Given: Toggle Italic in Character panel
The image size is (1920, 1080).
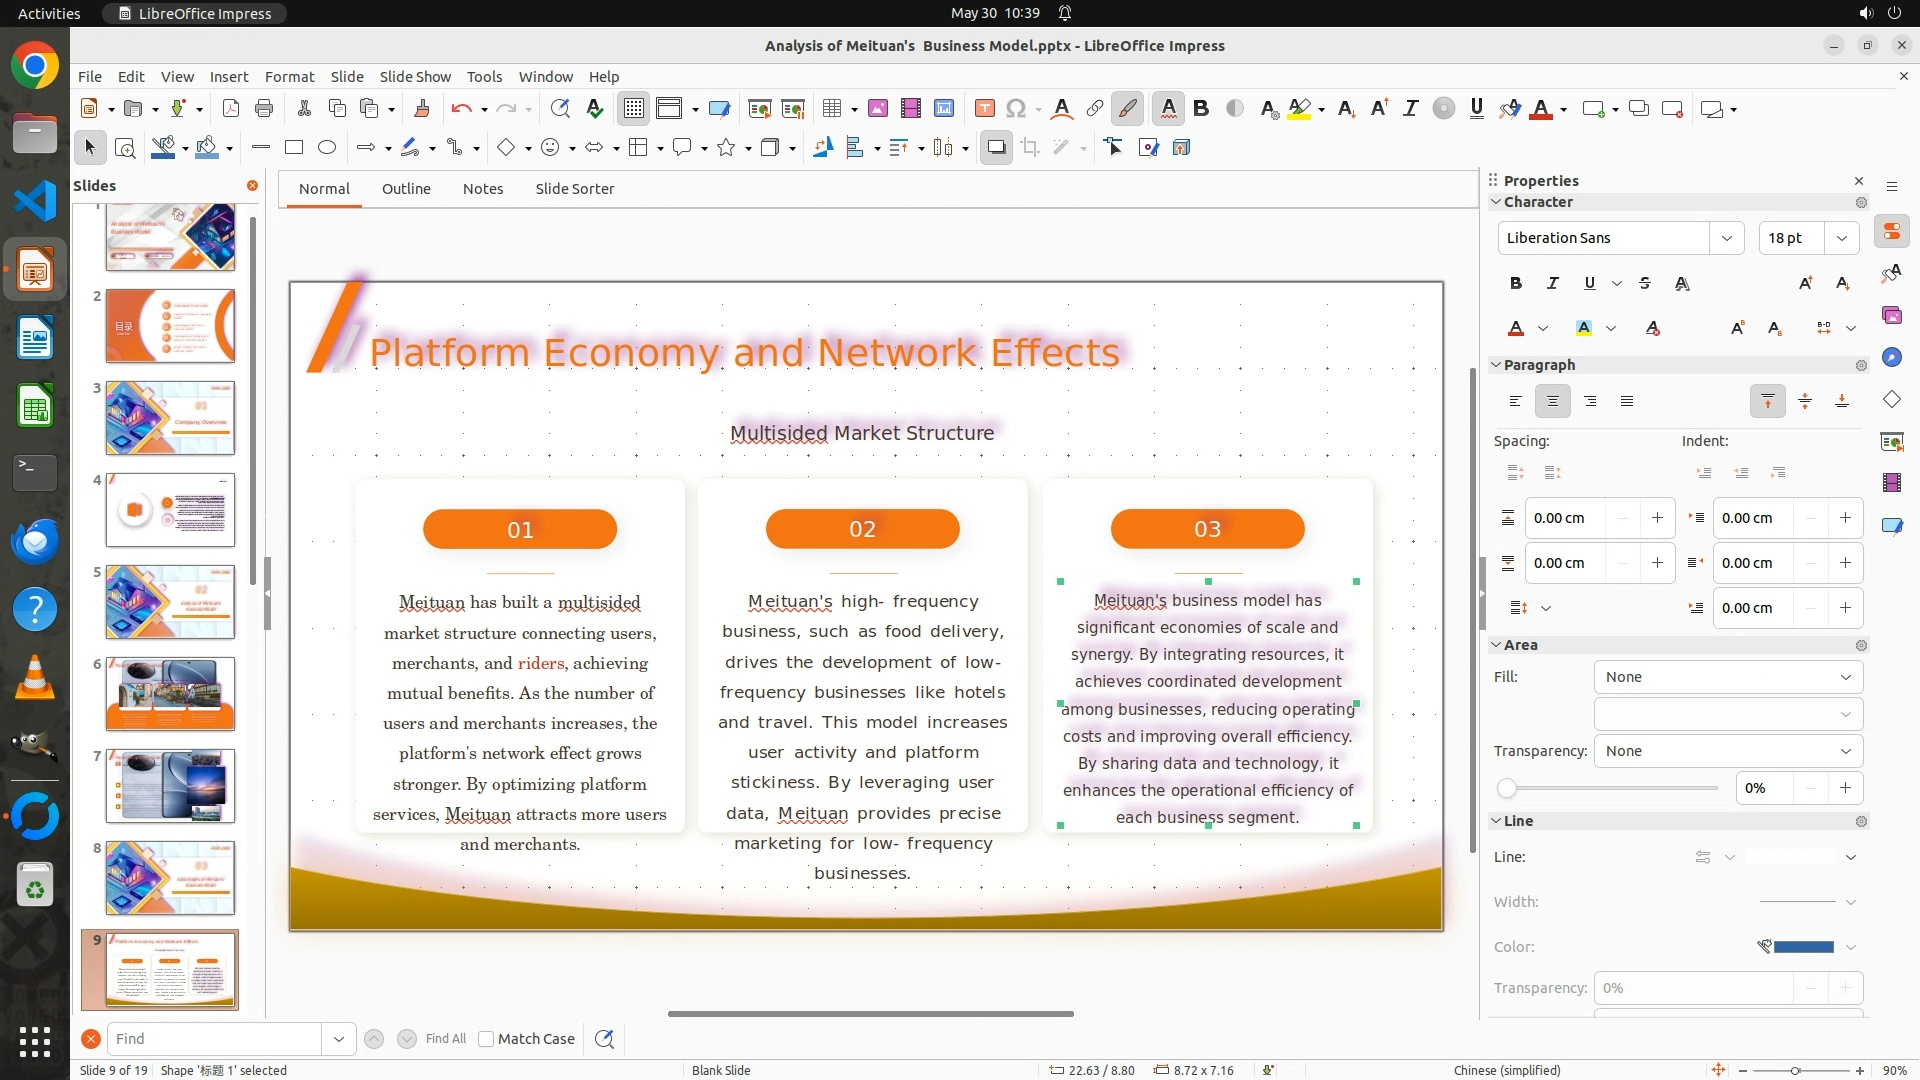Looking at the screenshot, I should pyautogui.click(x=1553, y=283).
